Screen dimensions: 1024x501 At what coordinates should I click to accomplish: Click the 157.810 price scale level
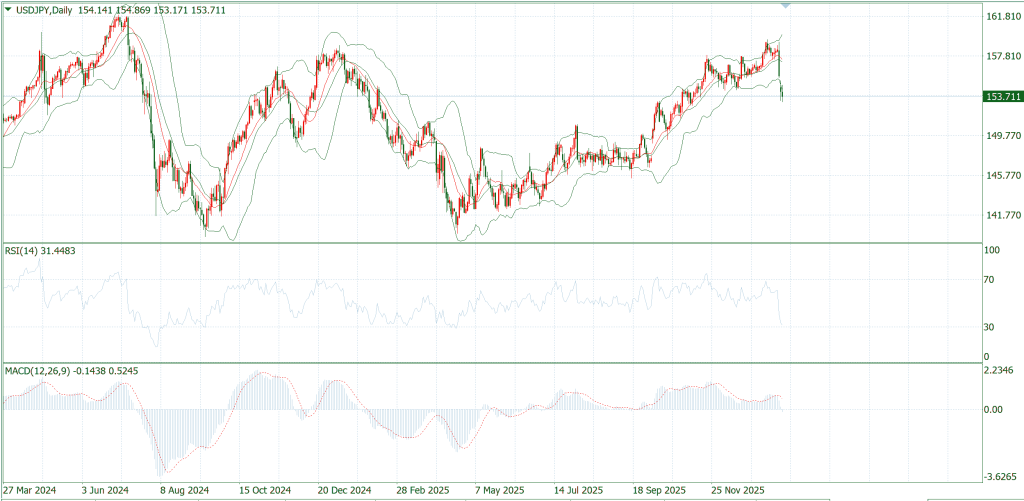[x=1002, y=57]
